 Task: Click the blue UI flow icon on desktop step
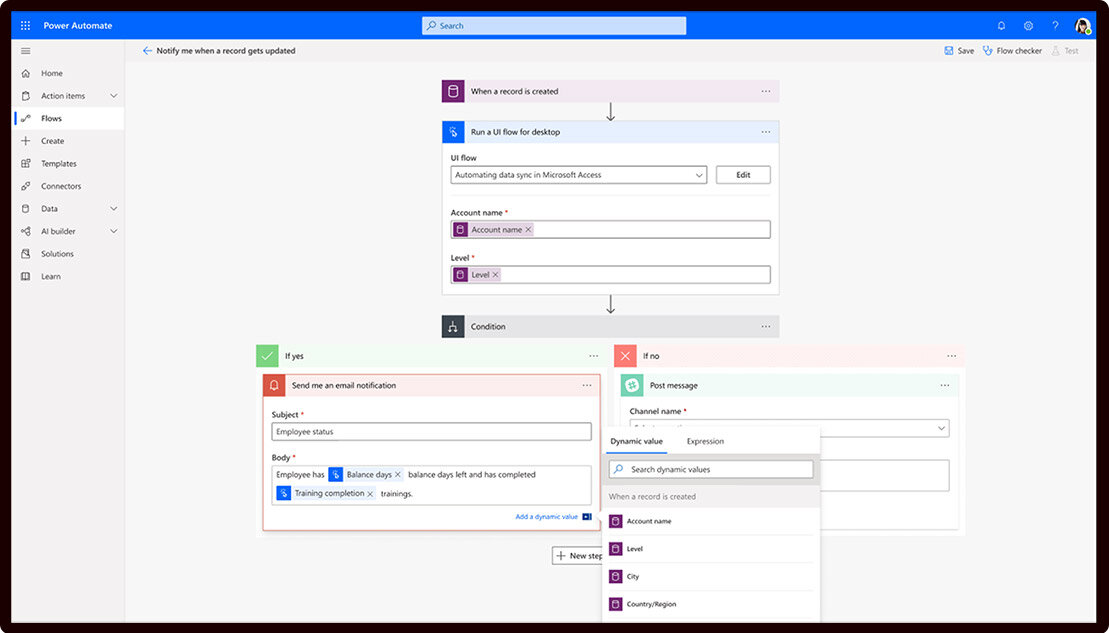[453, 132]
